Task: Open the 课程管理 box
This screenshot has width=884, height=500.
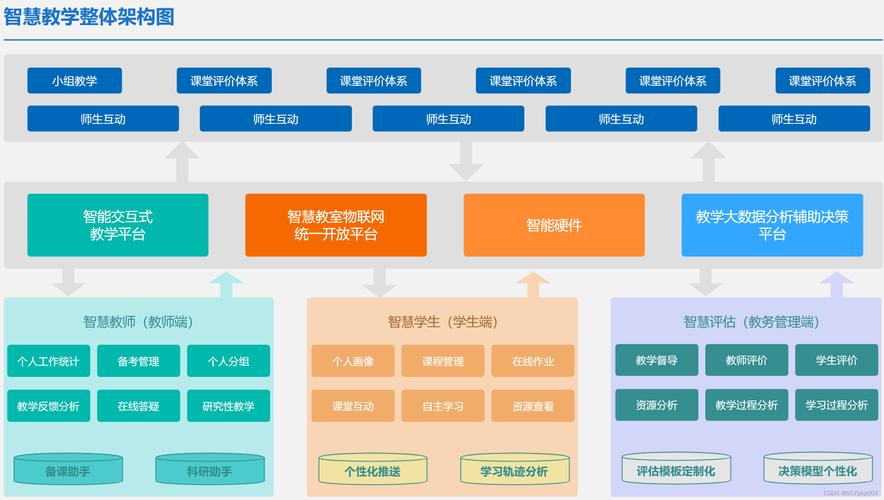Action: tap(443, 361)
